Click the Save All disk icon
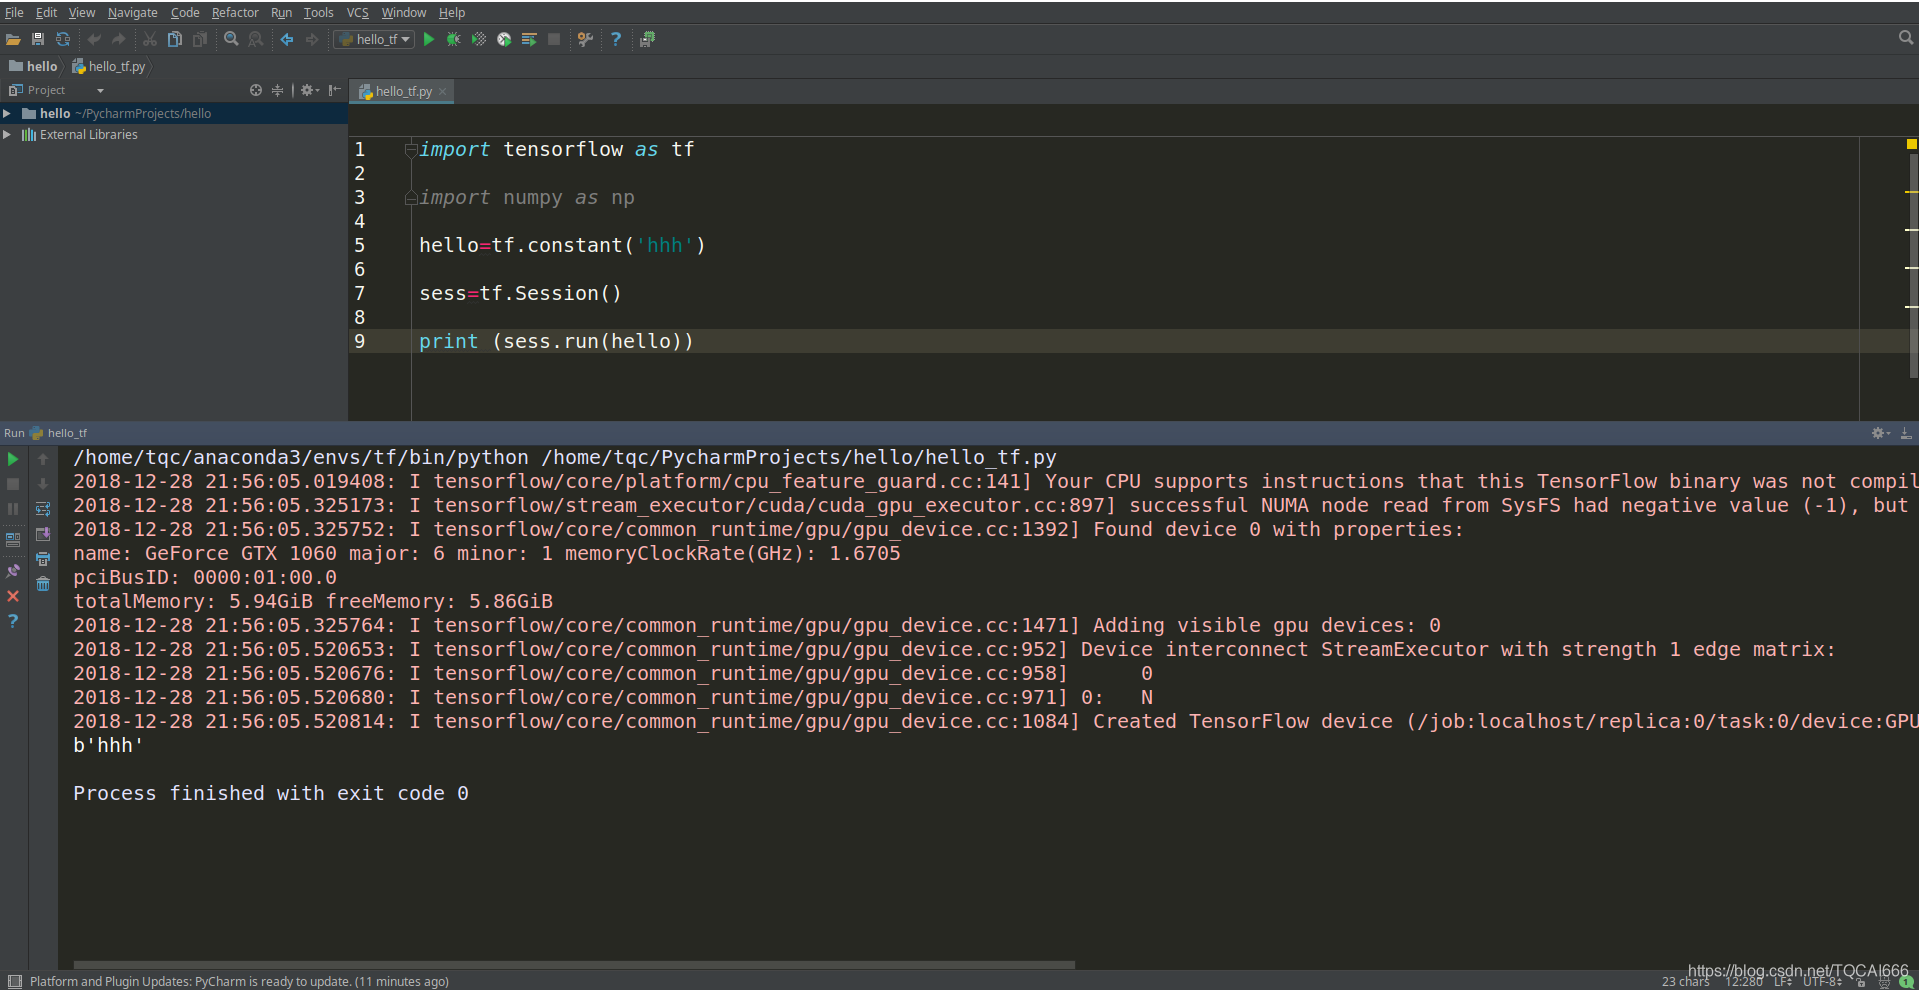Screen dimensions: 1919x990 [x=38, y=39]
